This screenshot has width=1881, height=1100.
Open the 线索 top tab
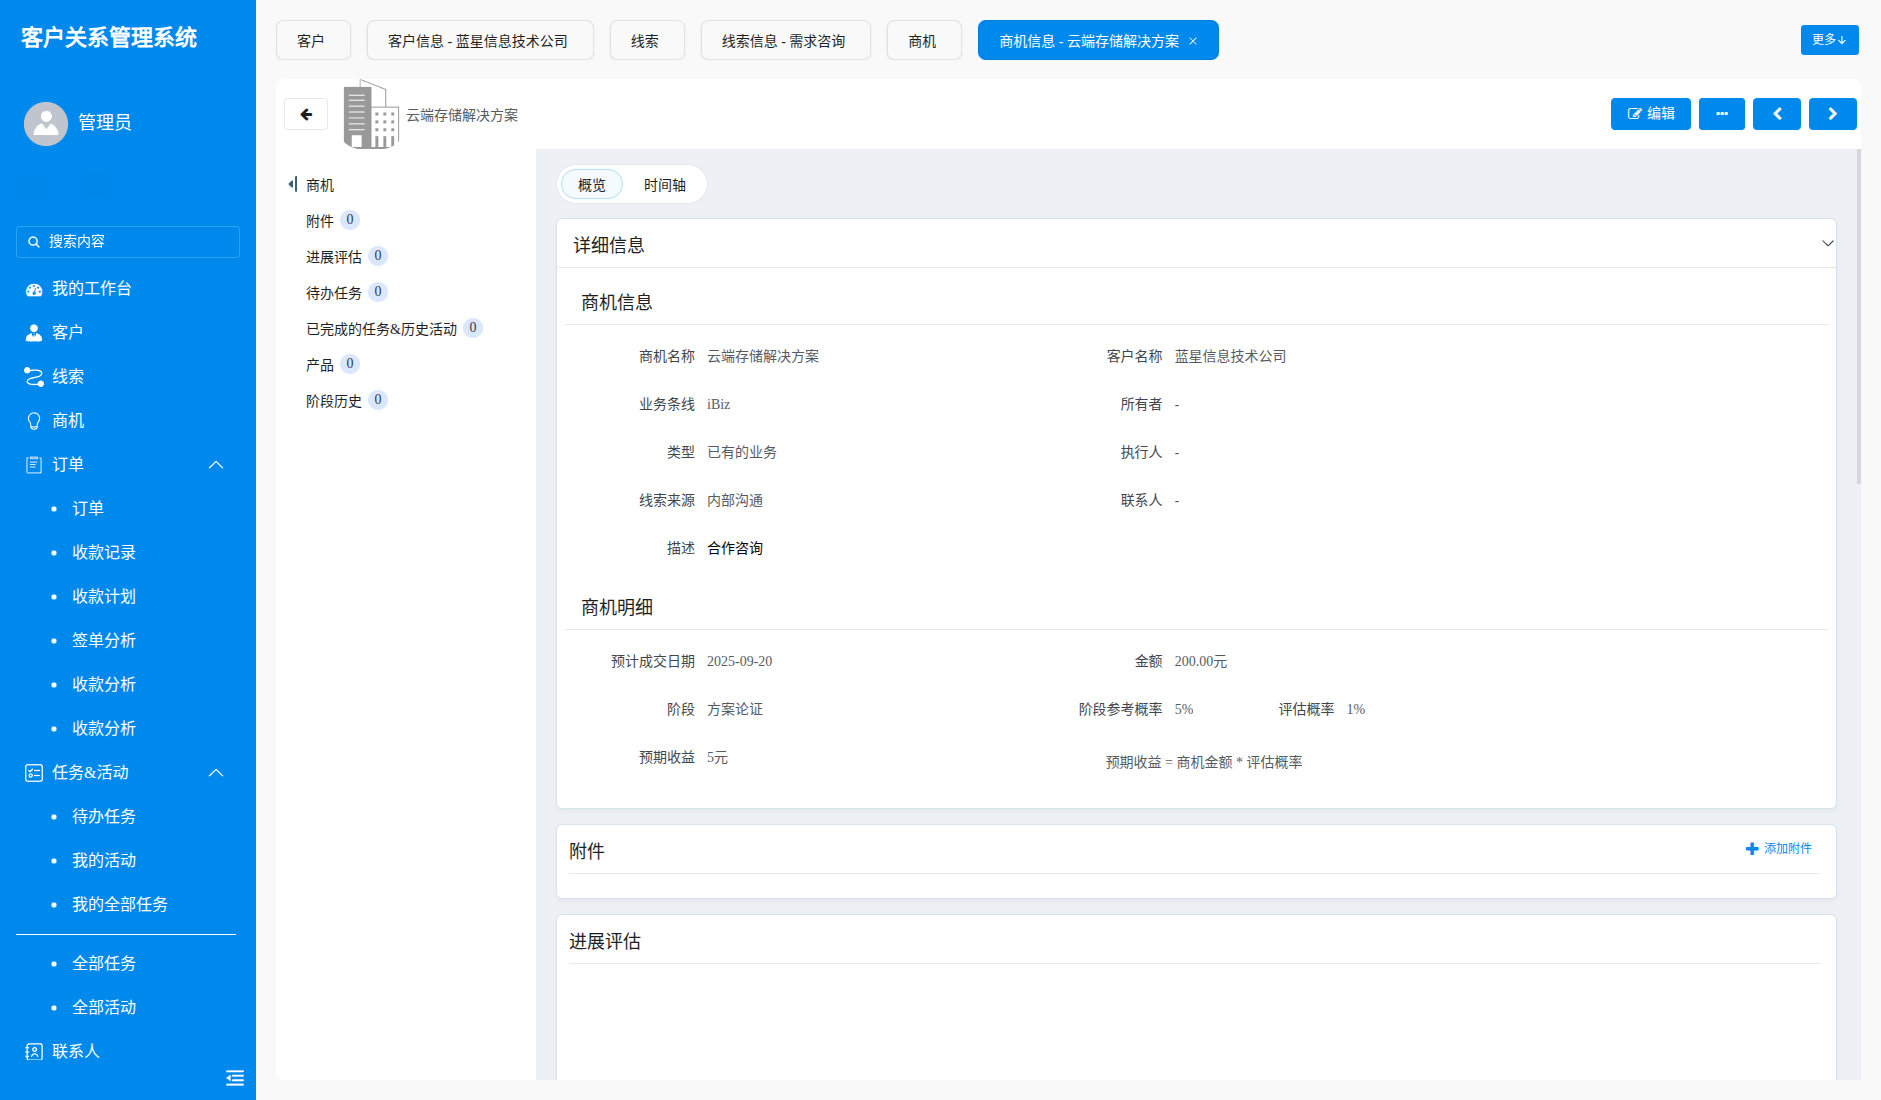[646, 41]
